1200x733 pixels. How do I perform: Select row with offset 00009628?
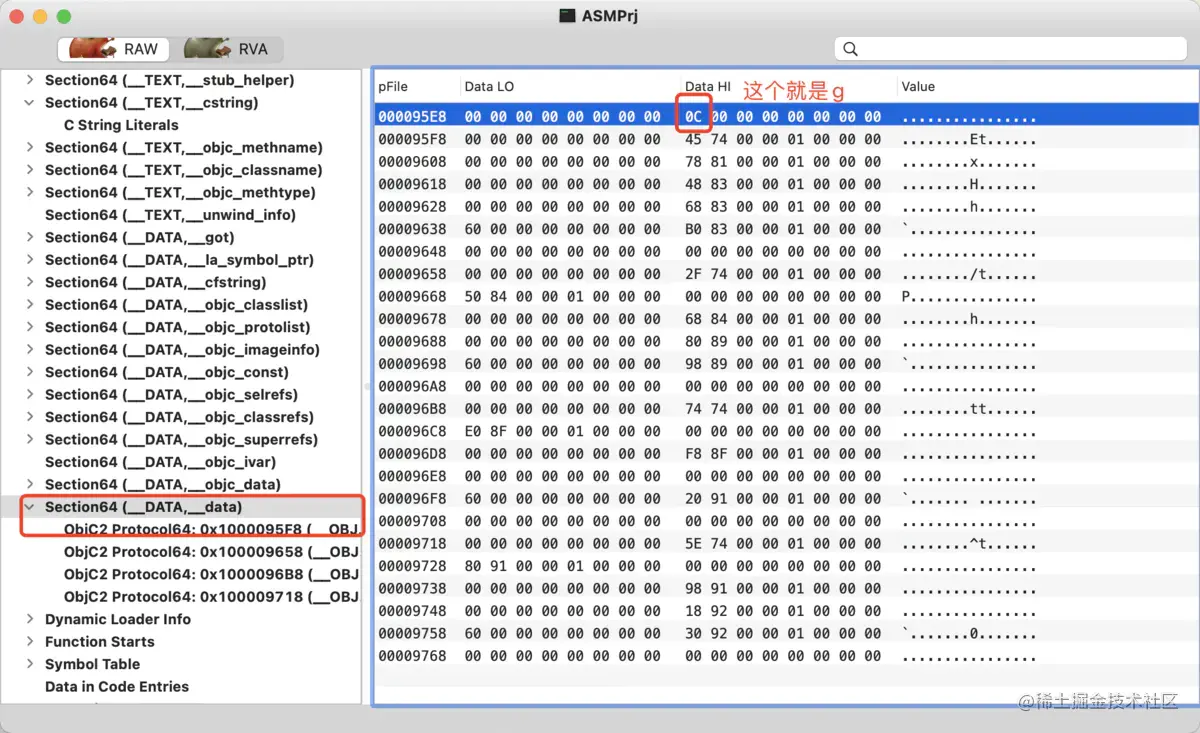pyautogui.click(x=785, y=206)
